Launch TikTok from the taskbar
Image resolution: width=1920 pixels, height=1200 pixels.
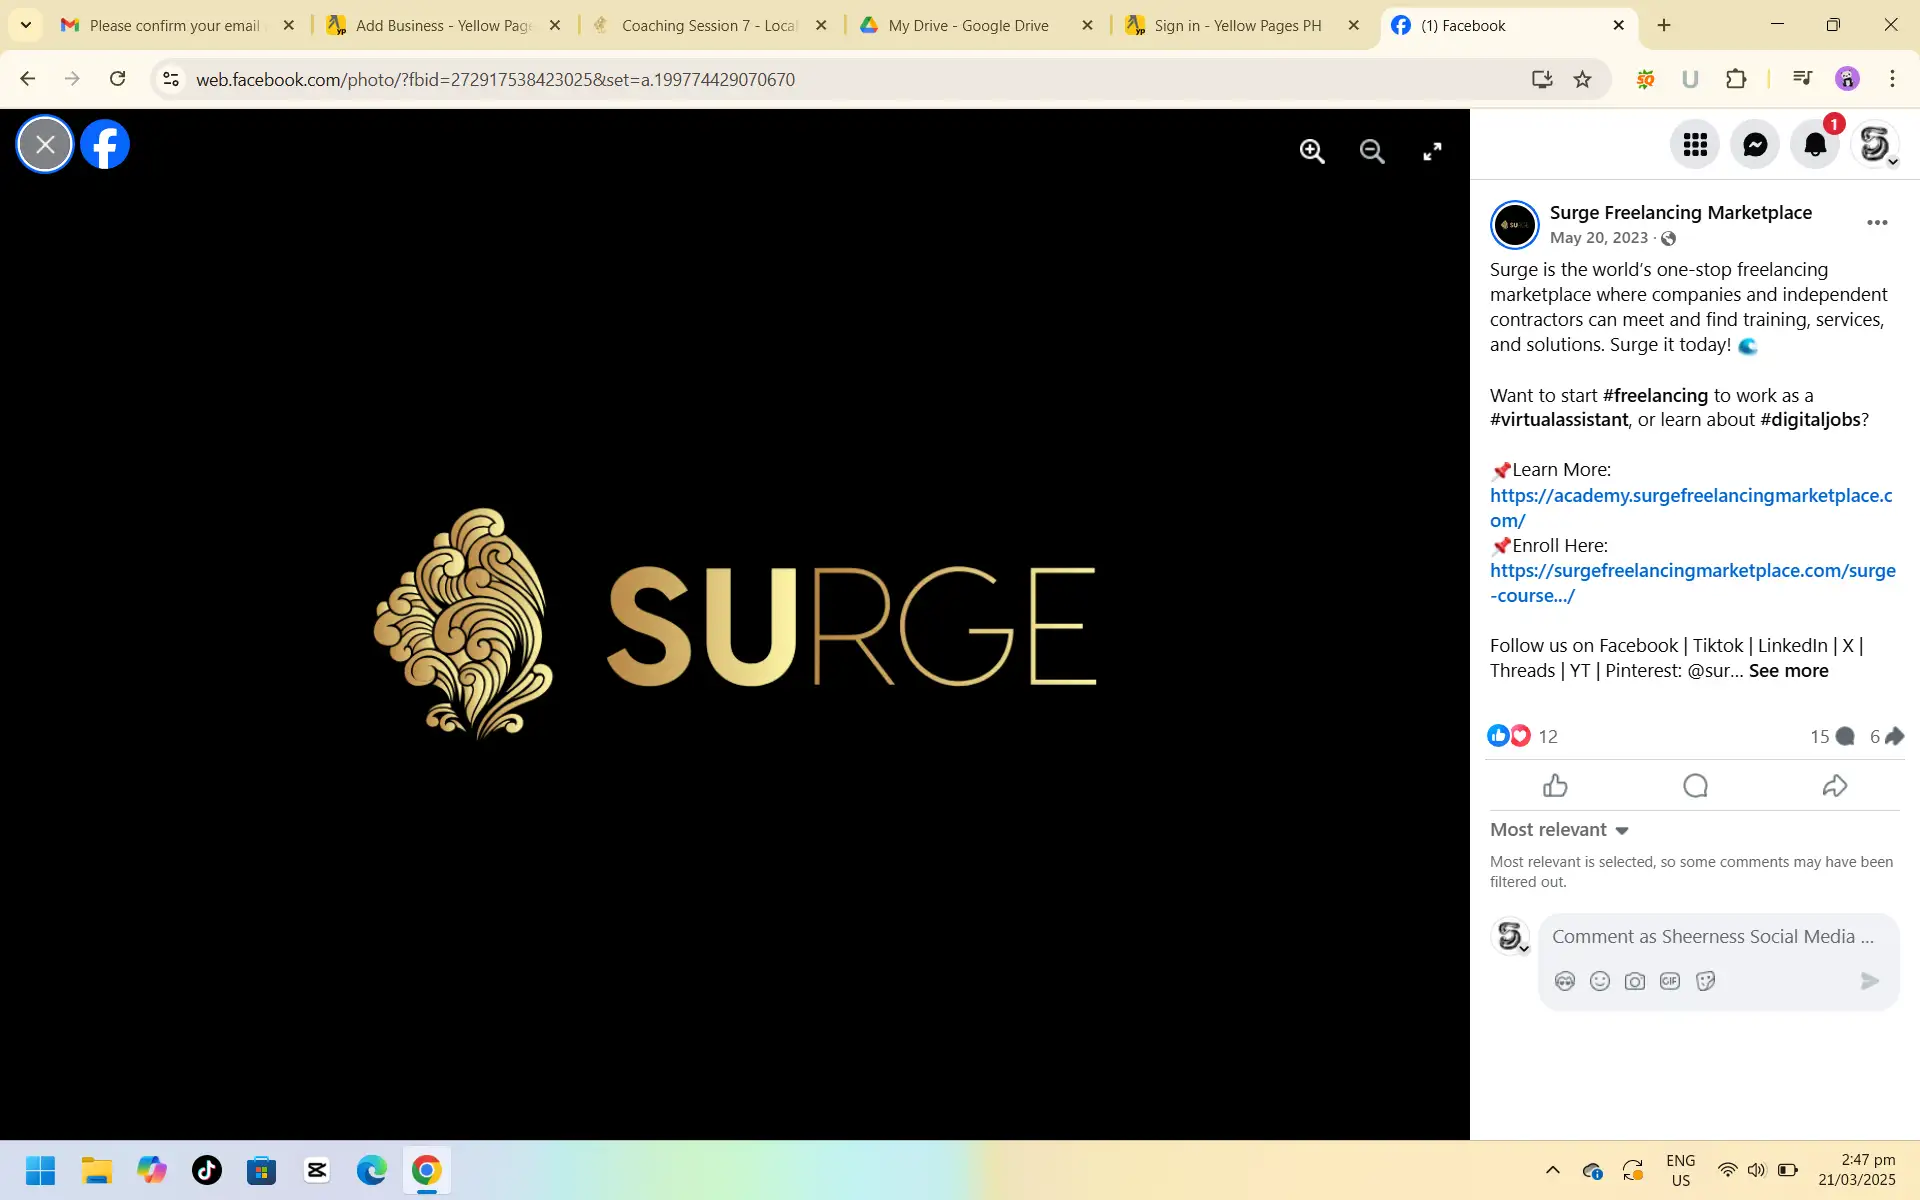(x=207, y=1170)
